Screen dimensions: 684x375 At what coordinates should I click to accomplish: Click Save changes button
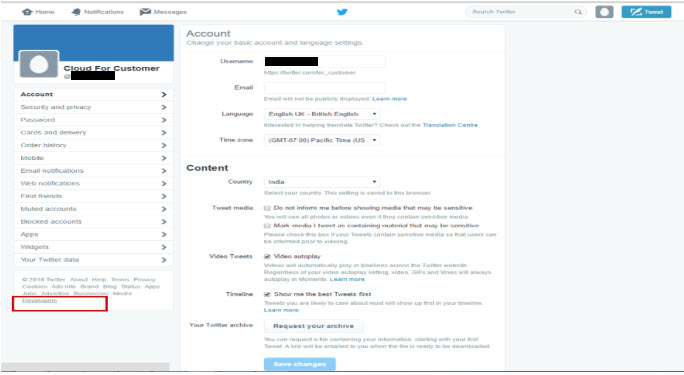point(300,364)
